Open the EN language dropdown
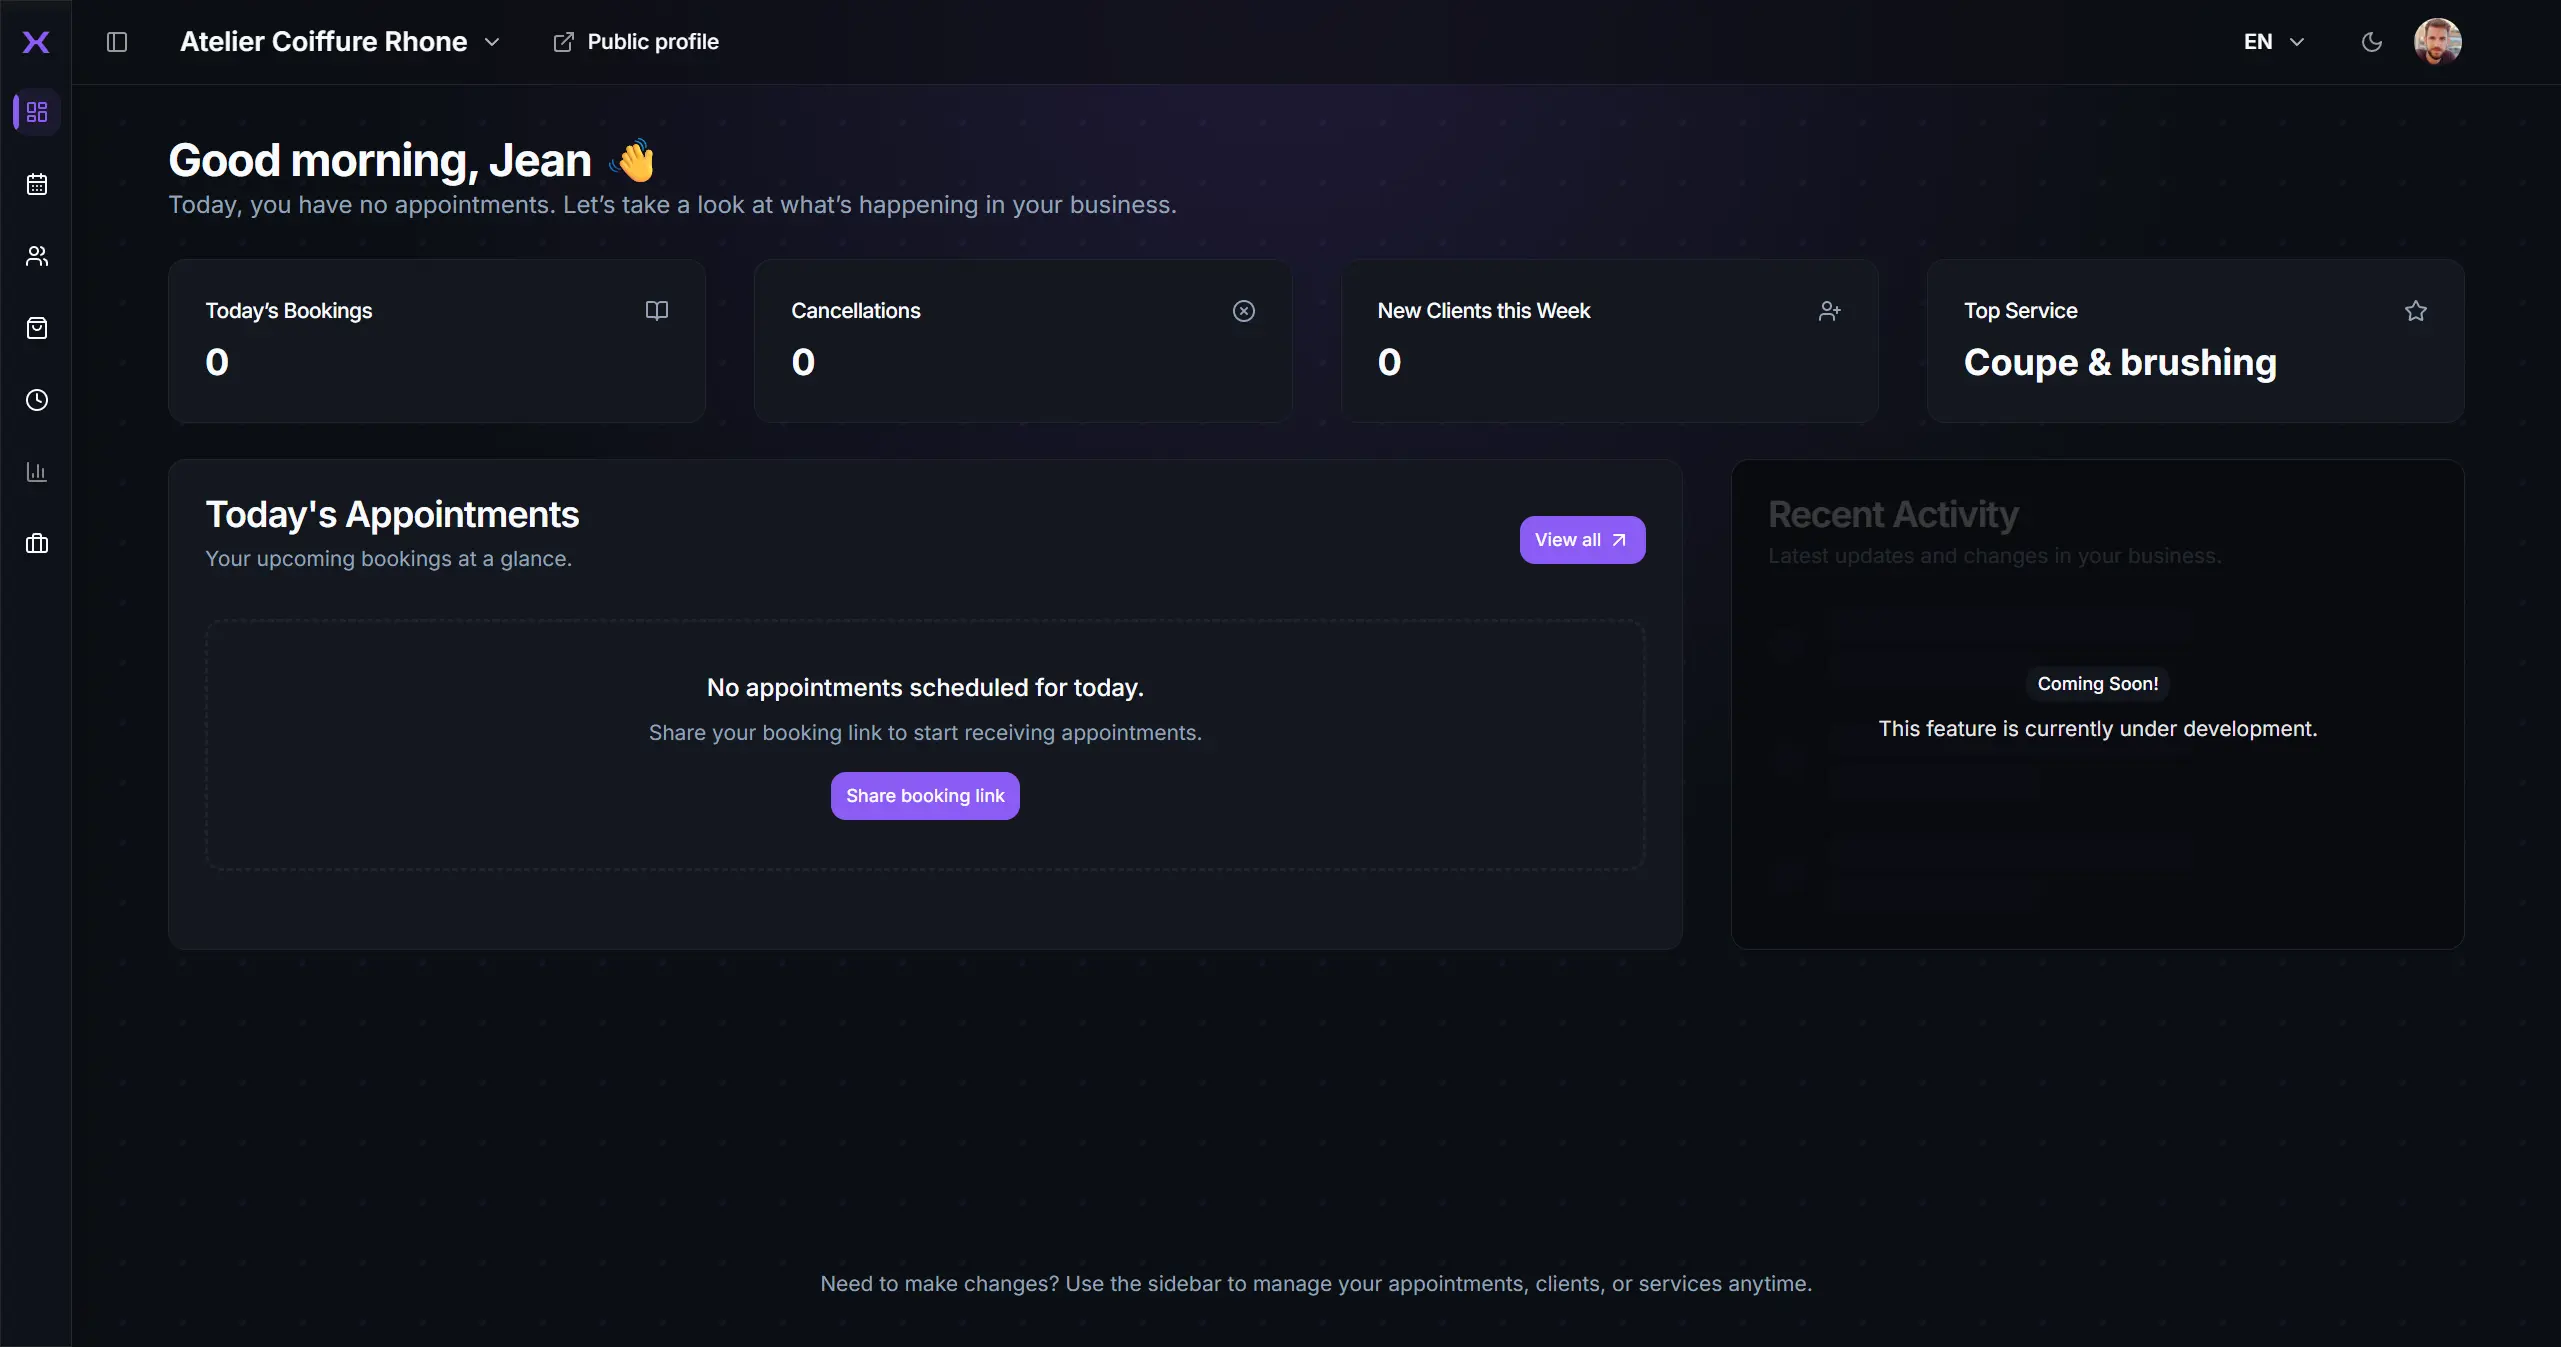The height and width of the screenshot is (1347, 2561). pos(2273,42)
